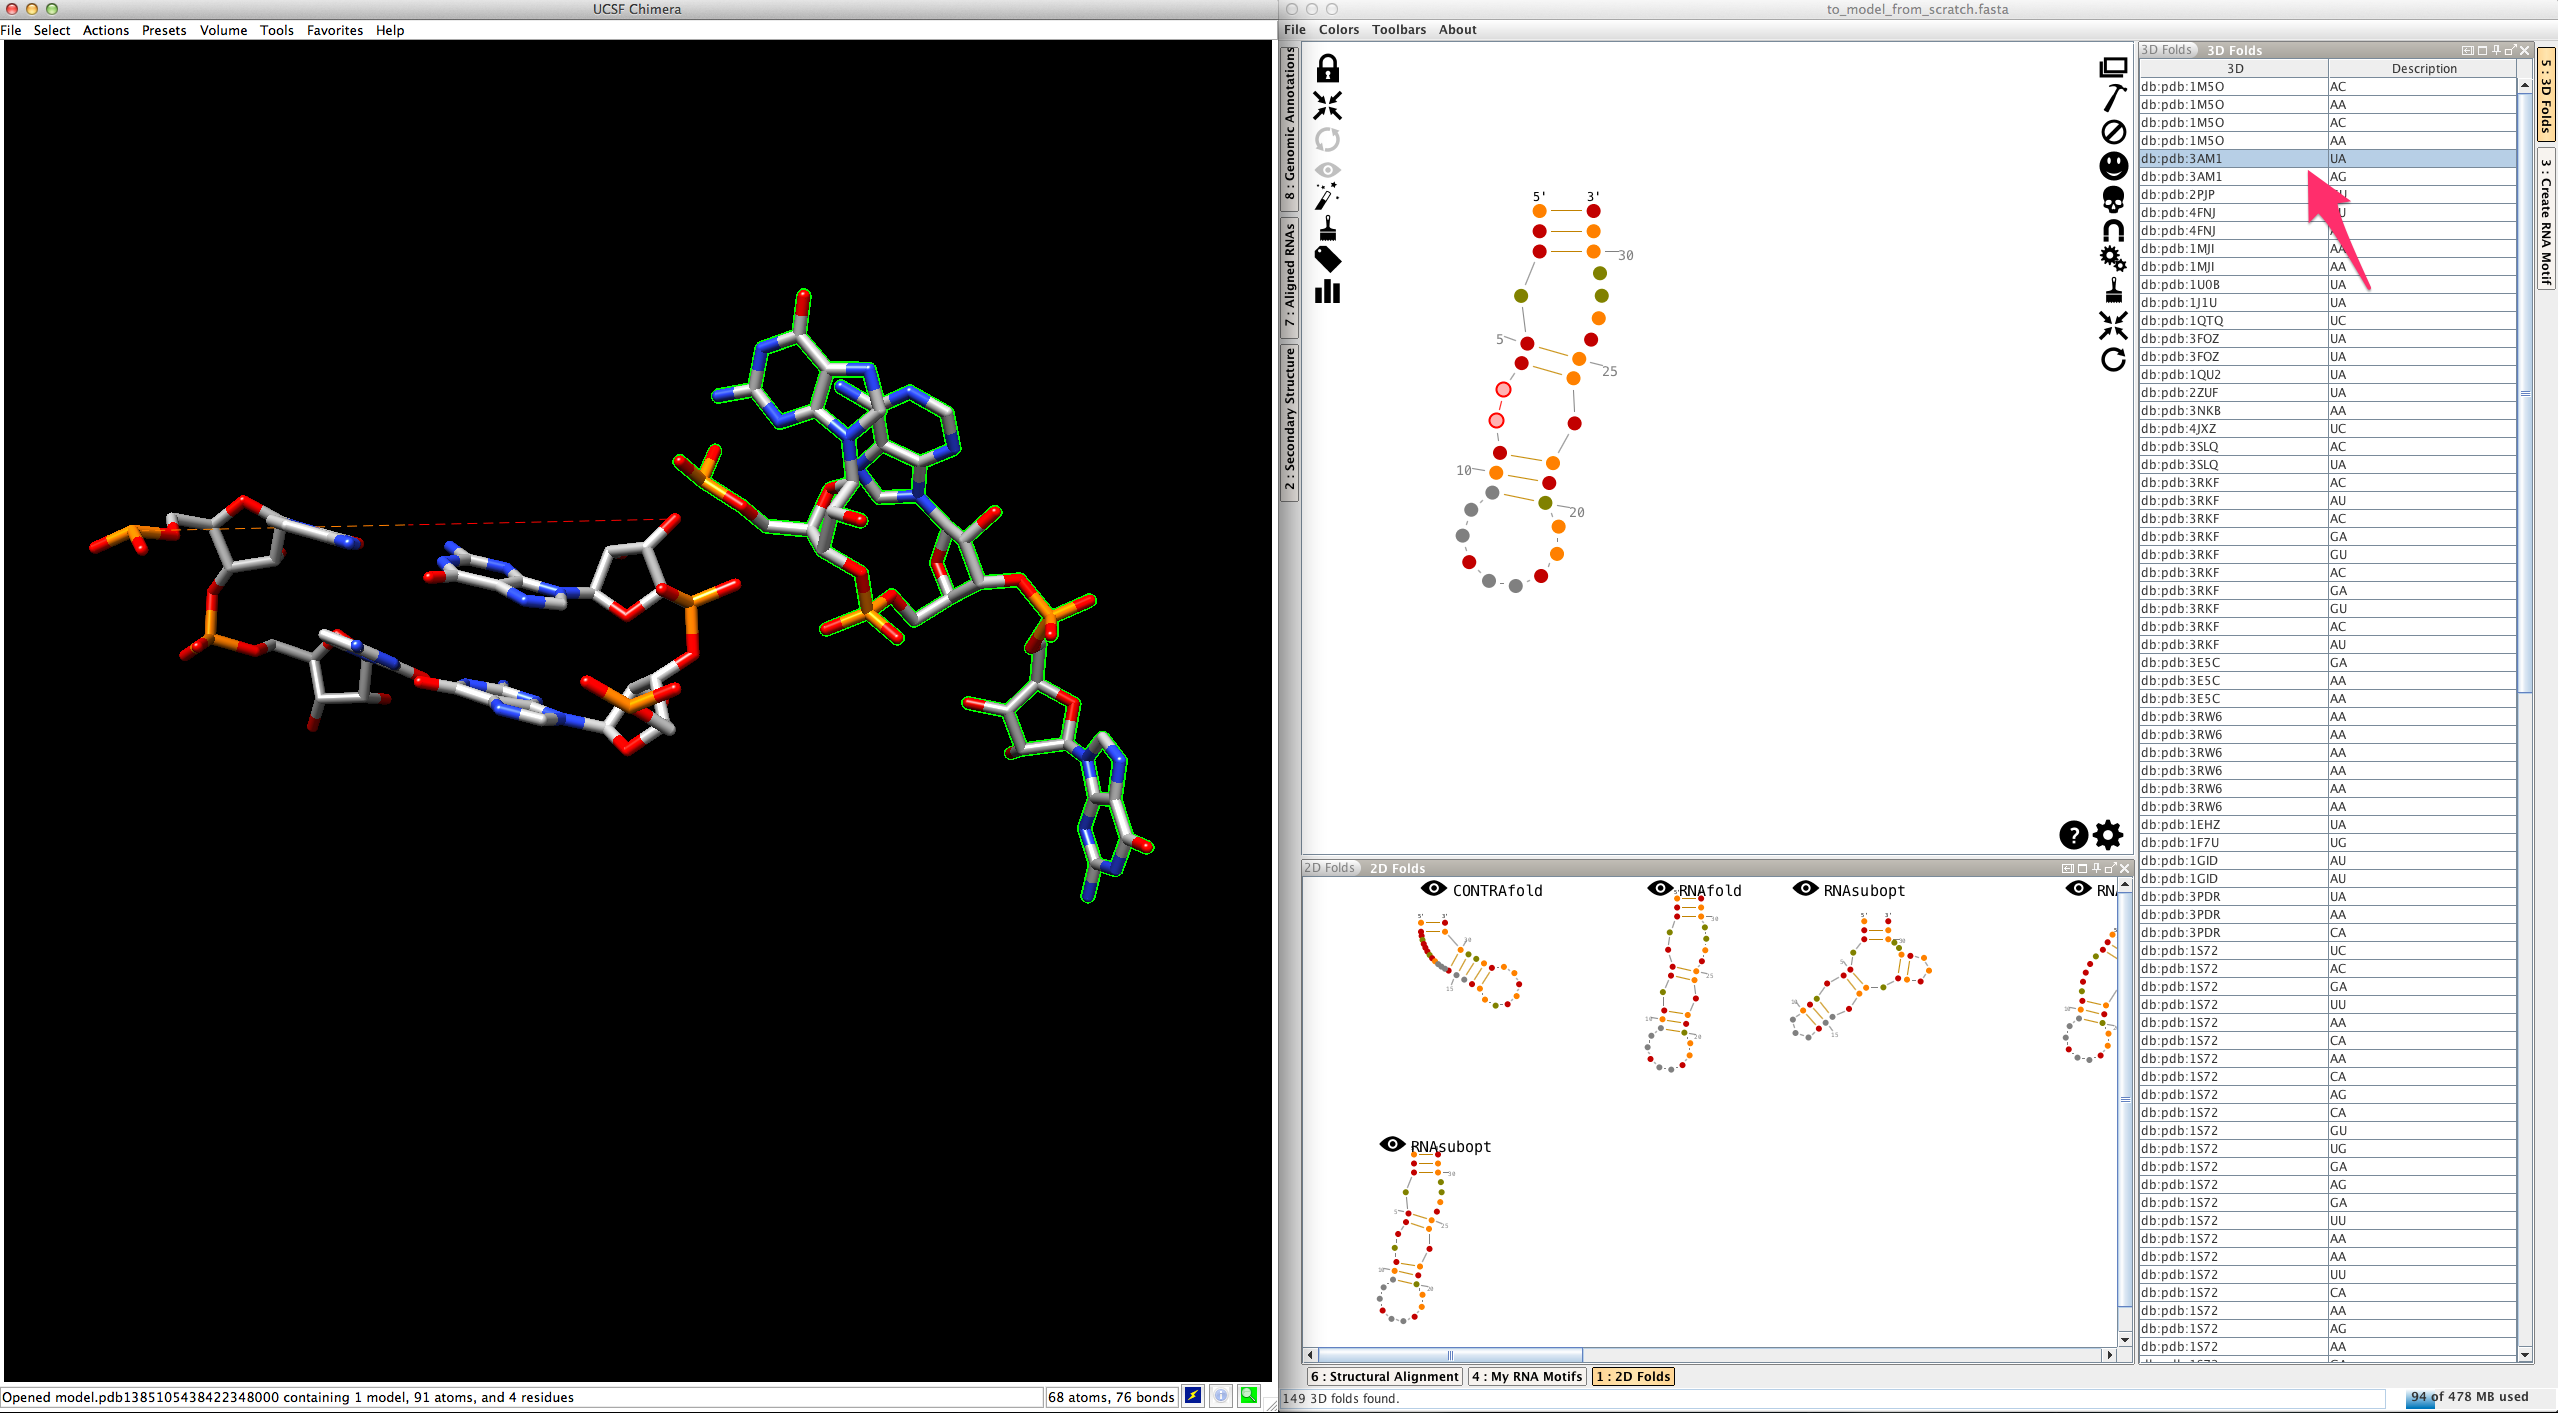Open Chimera's Actions menu
Image resolution: width=2558 pixels, height=1413 pixels.
(106, 30)
